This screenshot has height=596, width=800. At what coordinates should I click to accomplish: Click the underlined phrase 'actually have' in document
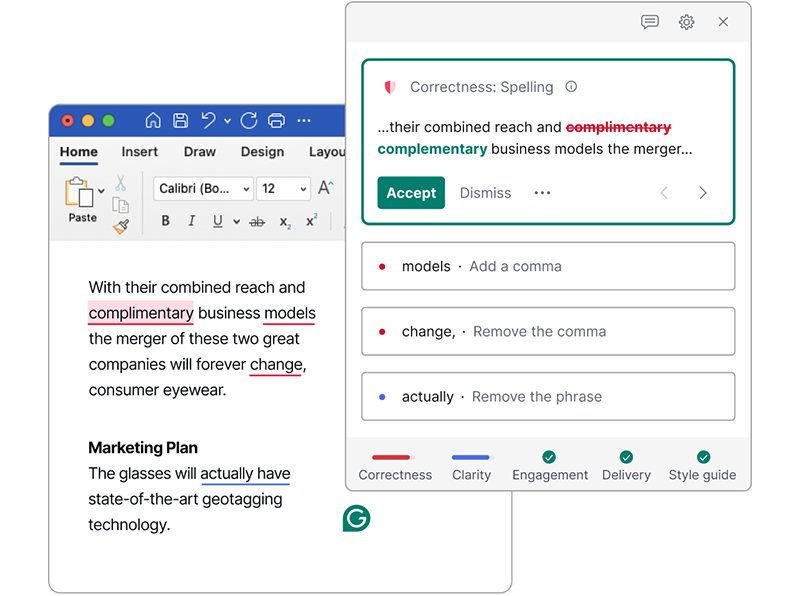point(245,474)
